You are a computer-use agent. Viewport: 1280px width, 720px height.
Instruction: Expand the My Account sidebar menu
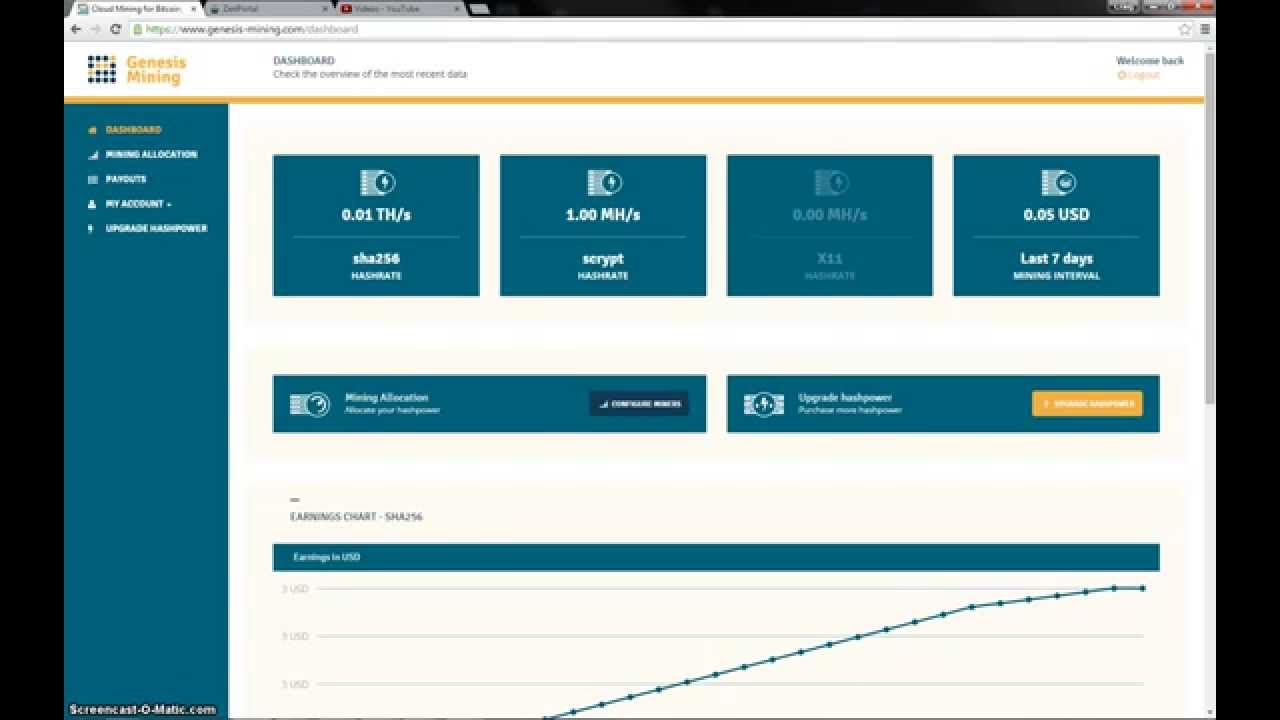(138, 204)
